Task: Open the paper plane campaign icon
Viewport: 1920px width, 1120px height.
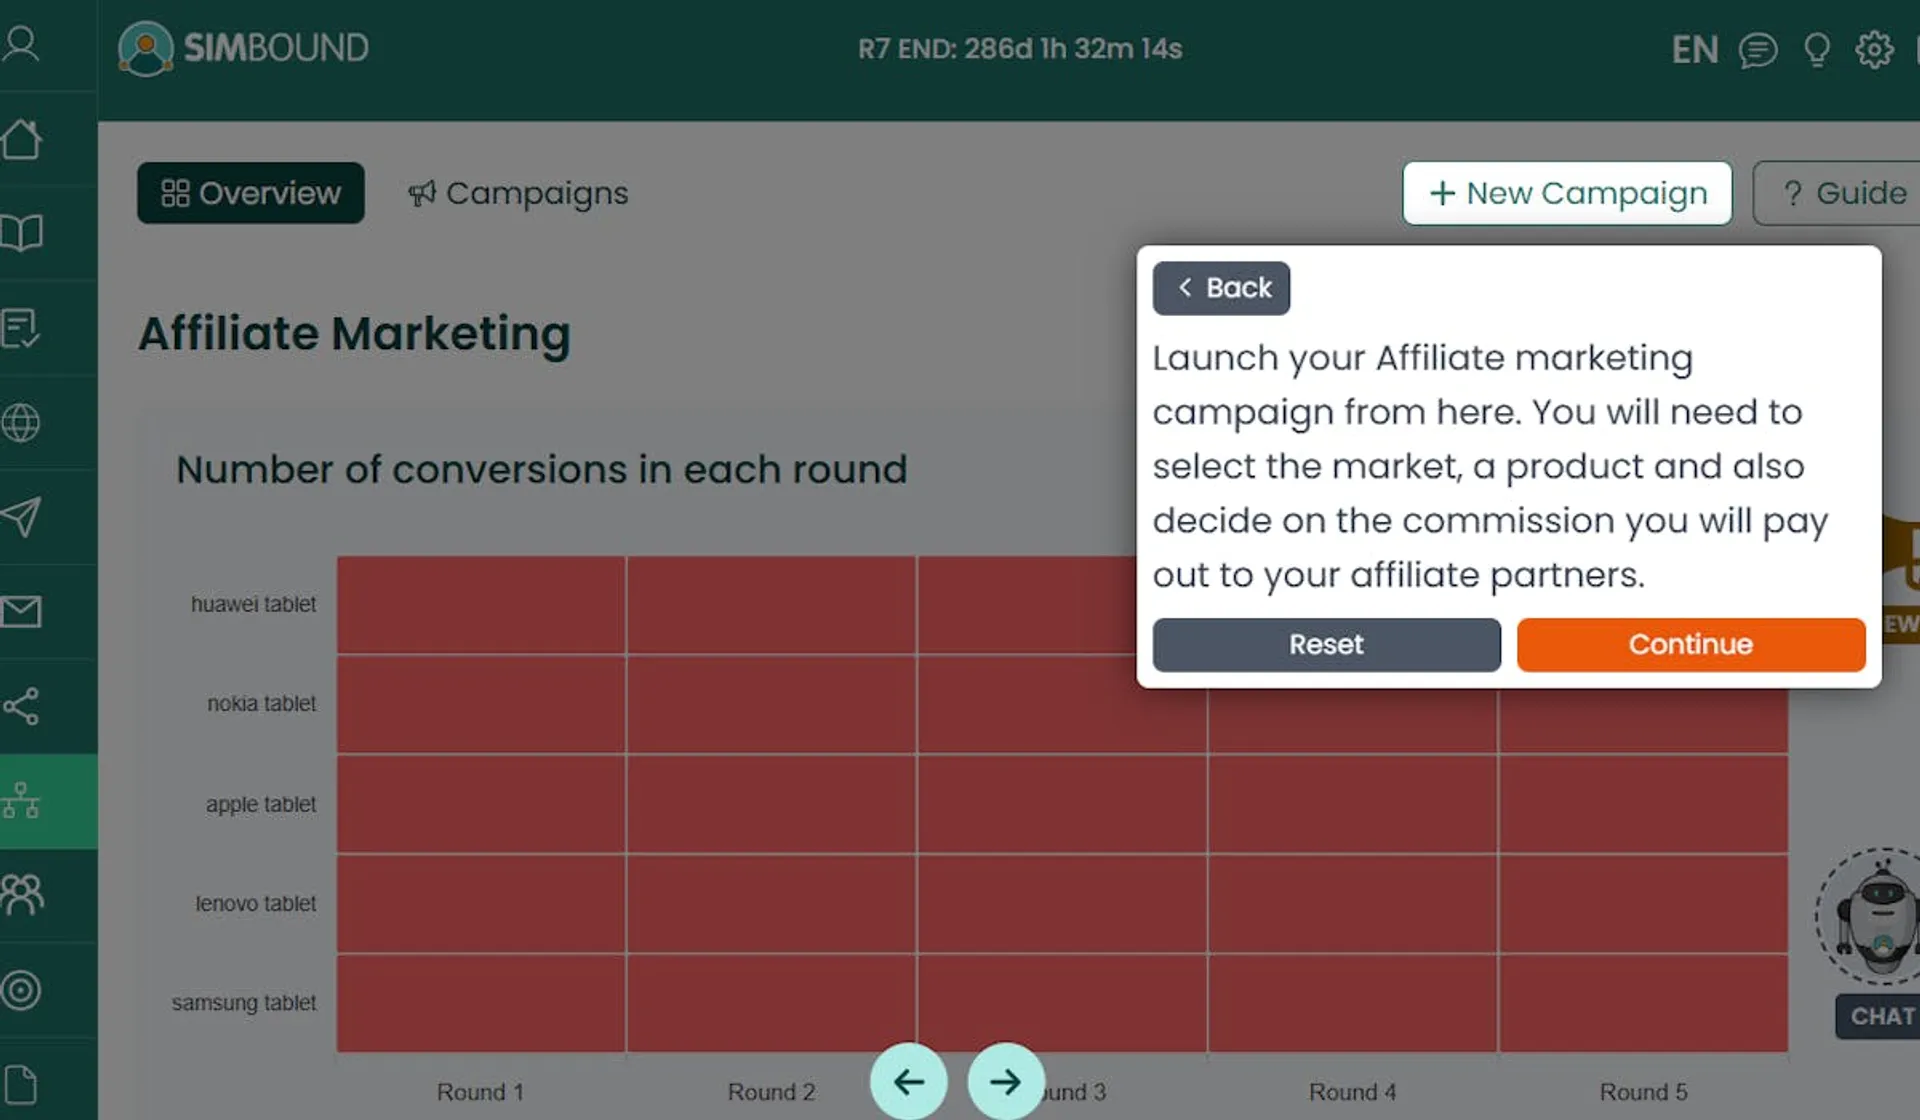Action: point(24,517)
